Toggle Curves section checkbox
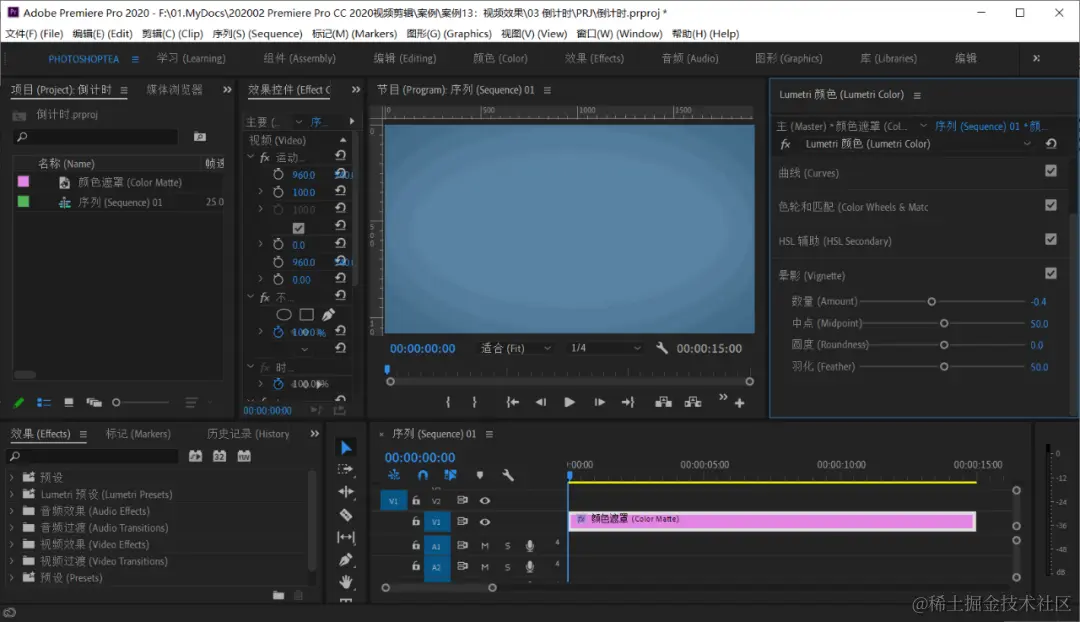 (1050, 171)
